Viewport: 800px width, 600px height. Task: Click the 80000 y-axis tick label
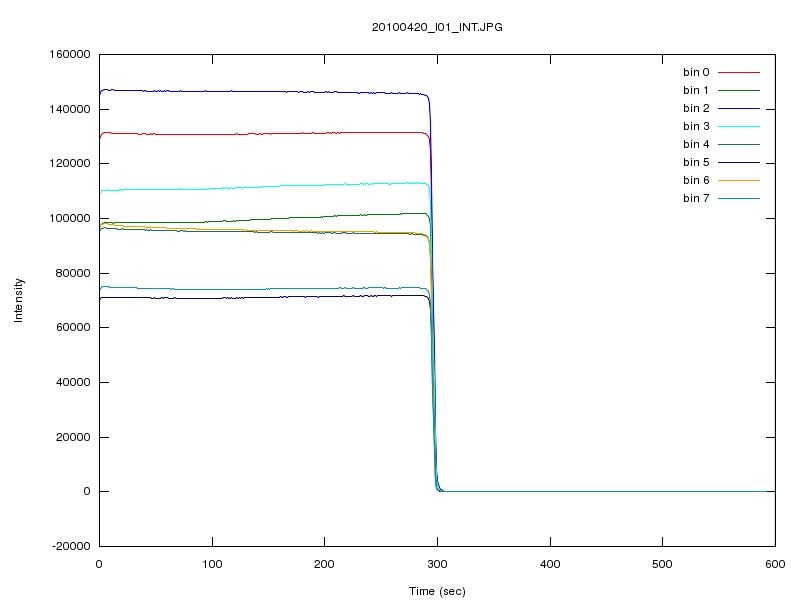(73, 273)
